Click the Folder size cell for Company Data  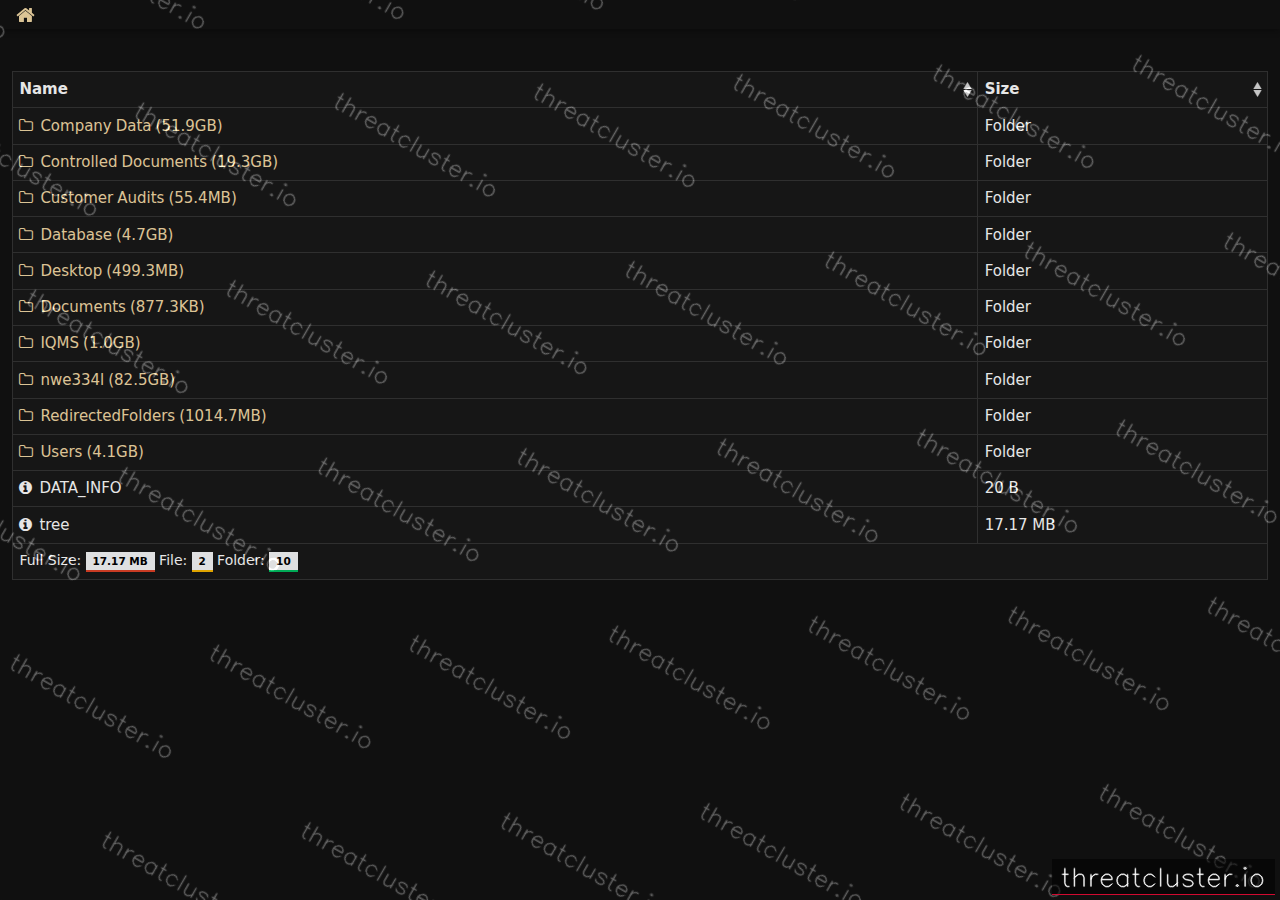1122,126
